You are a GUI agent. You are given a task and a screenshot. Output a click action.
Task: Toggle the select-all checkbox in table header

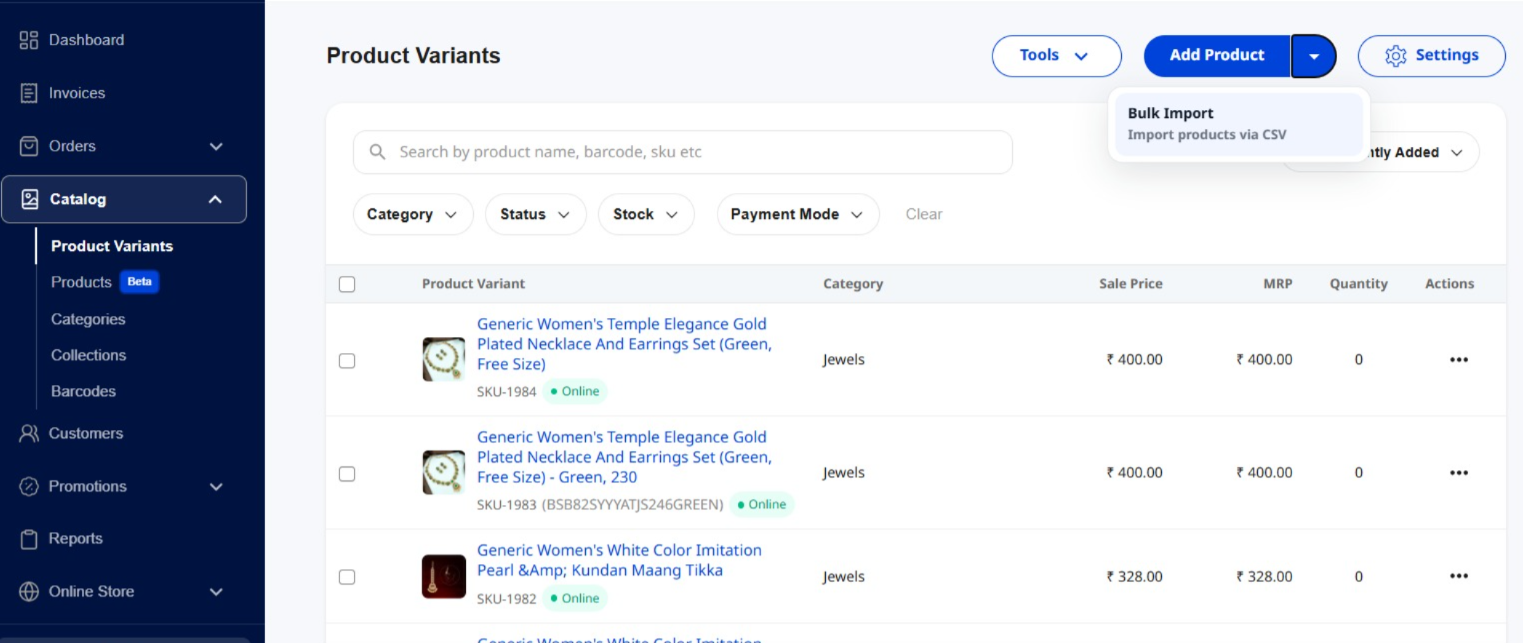pos(347,284)
